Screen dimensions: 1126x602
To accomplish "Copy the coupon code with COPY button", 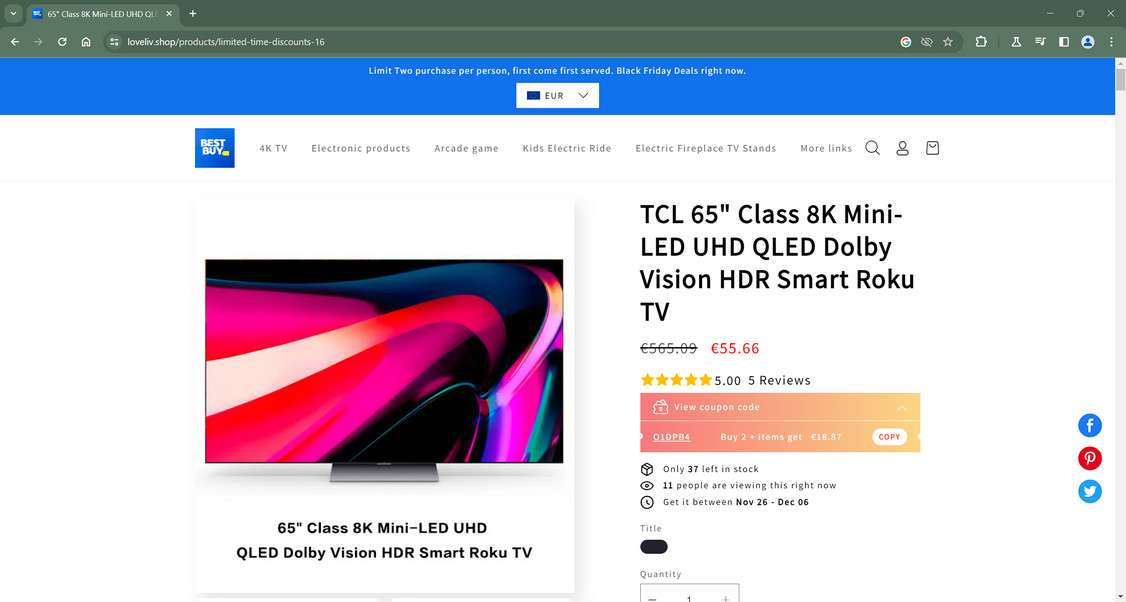I will [889, 437].
